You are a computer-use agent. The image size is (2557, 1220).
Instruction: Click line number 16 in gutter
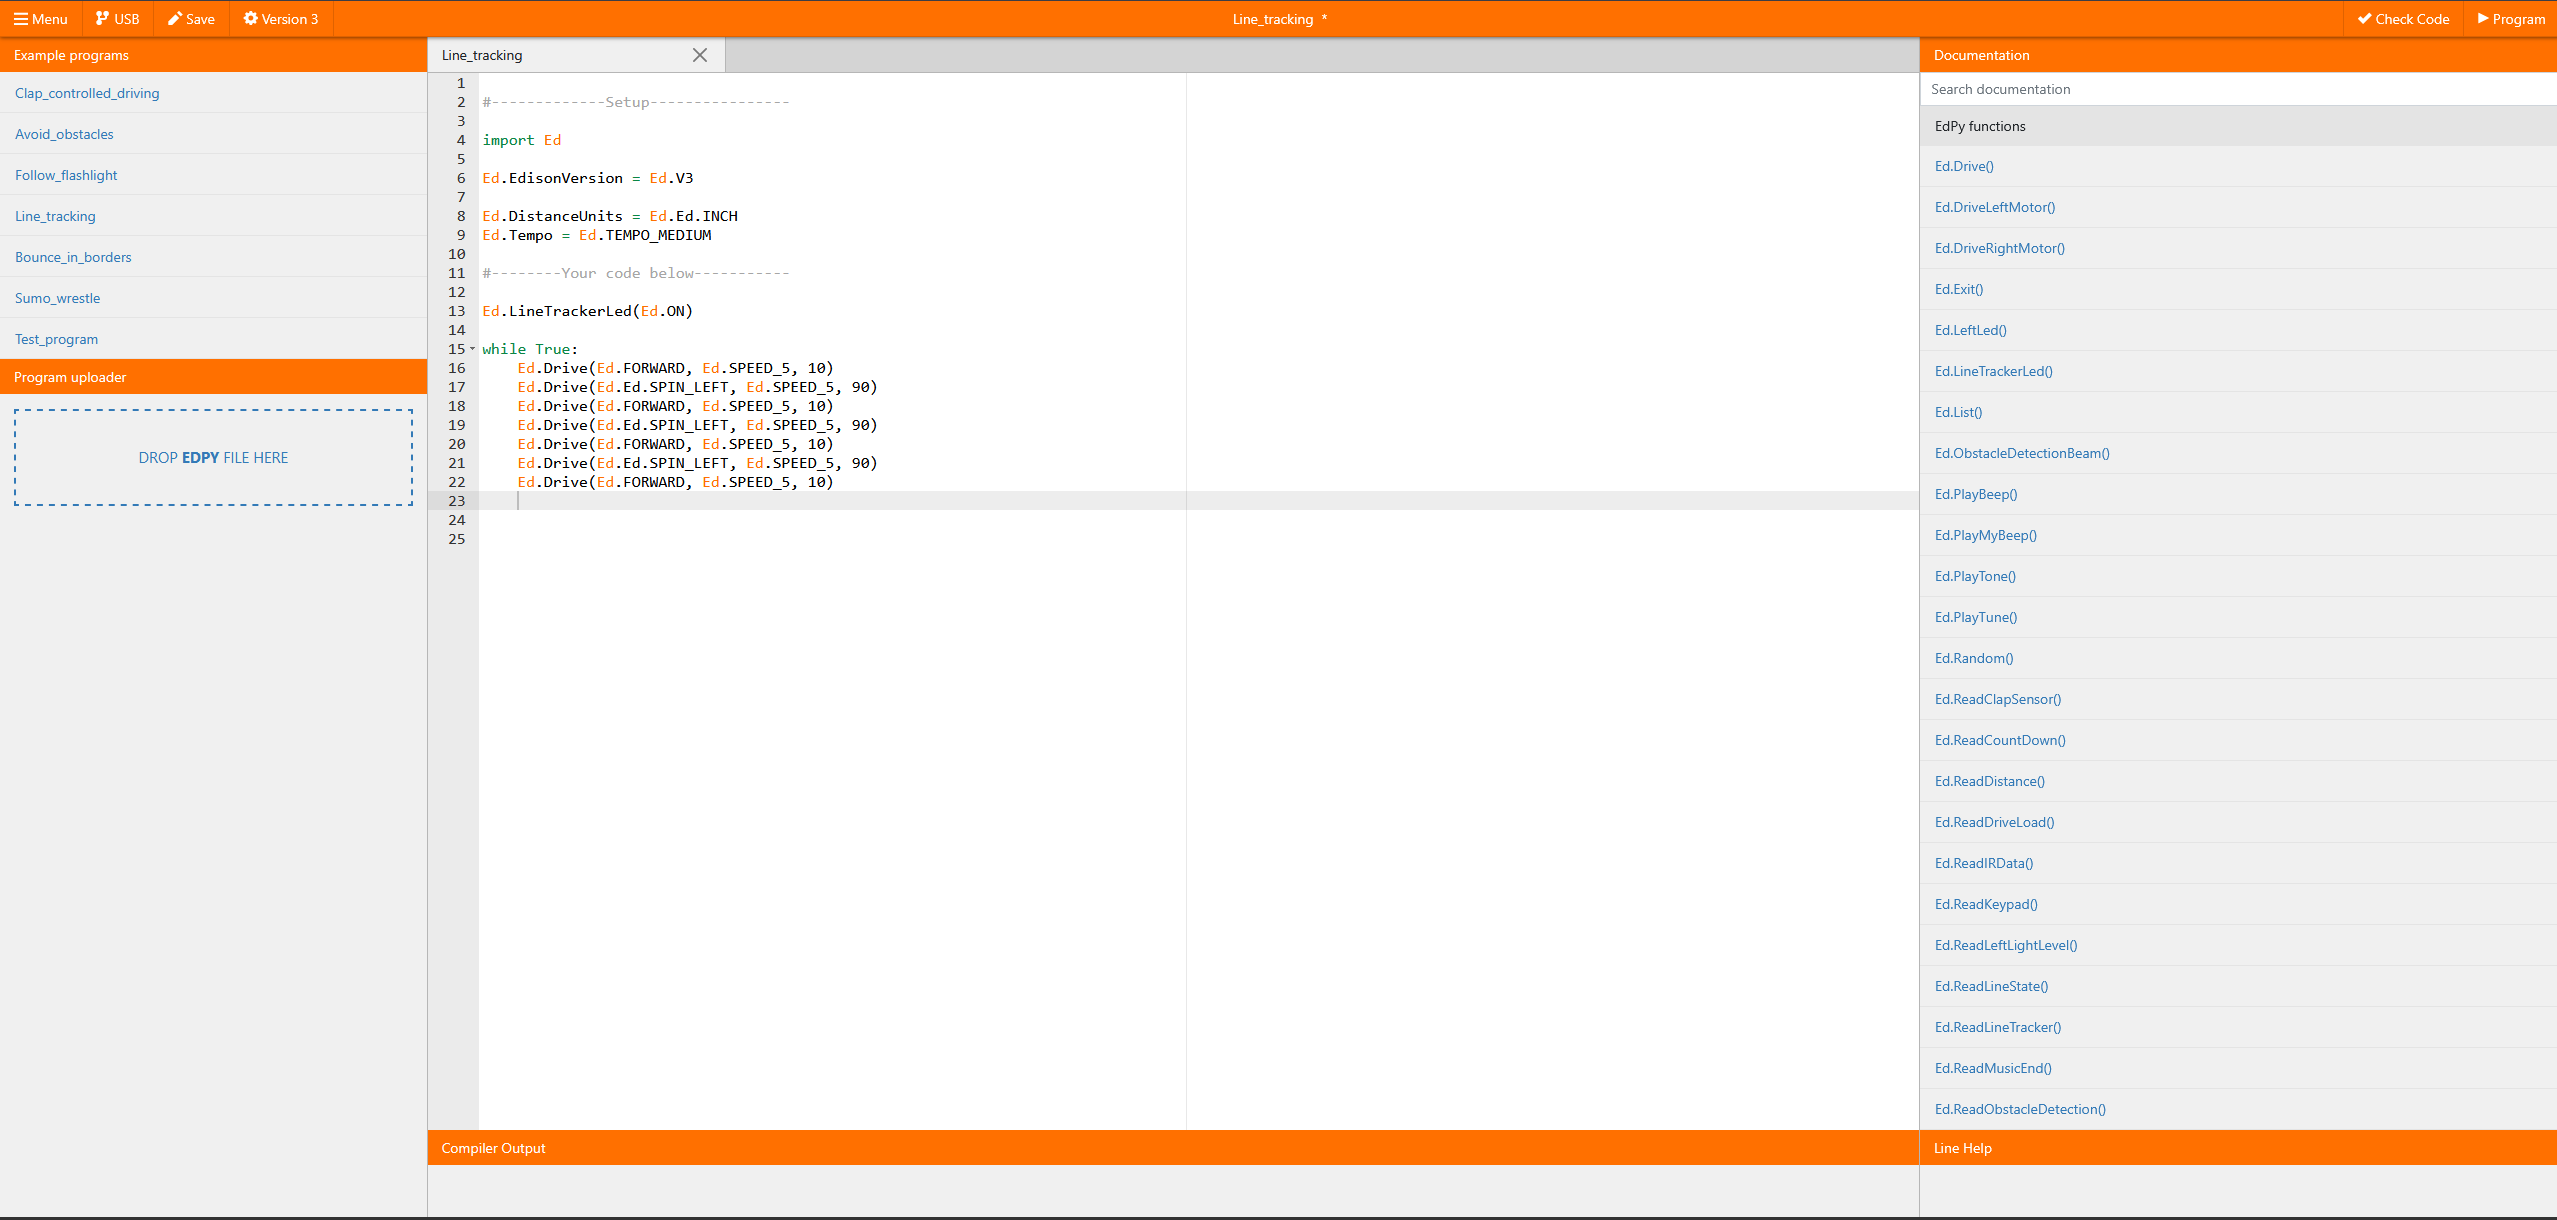click(457, 368)
